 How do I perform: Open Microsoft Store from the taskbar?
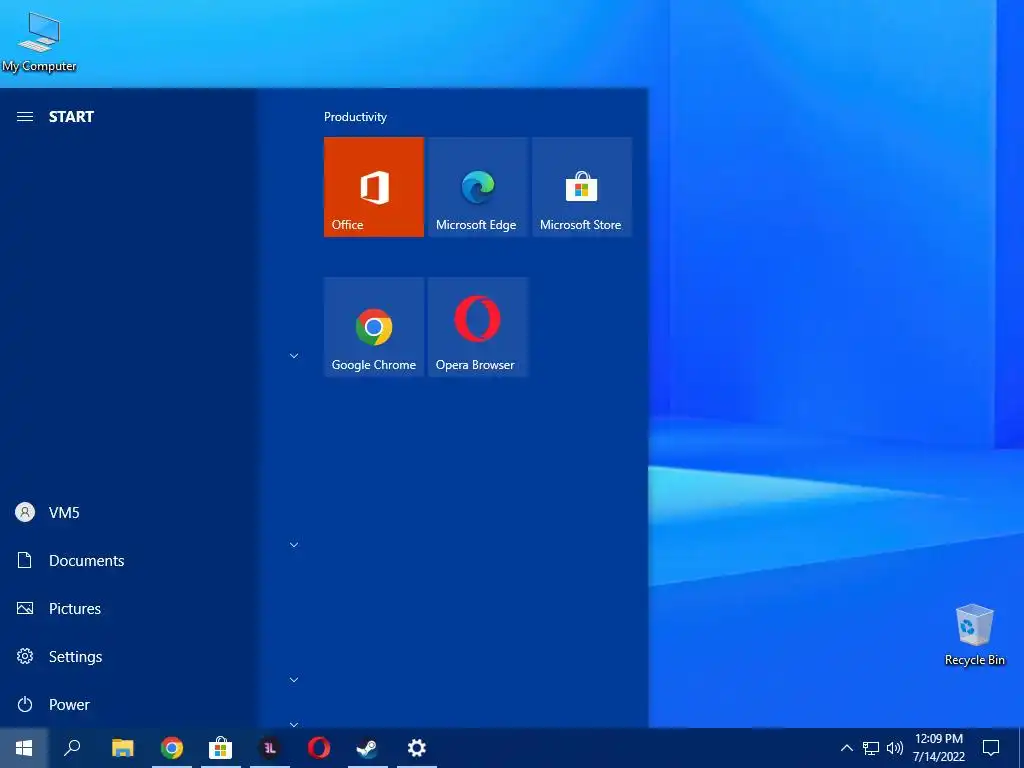221,748
